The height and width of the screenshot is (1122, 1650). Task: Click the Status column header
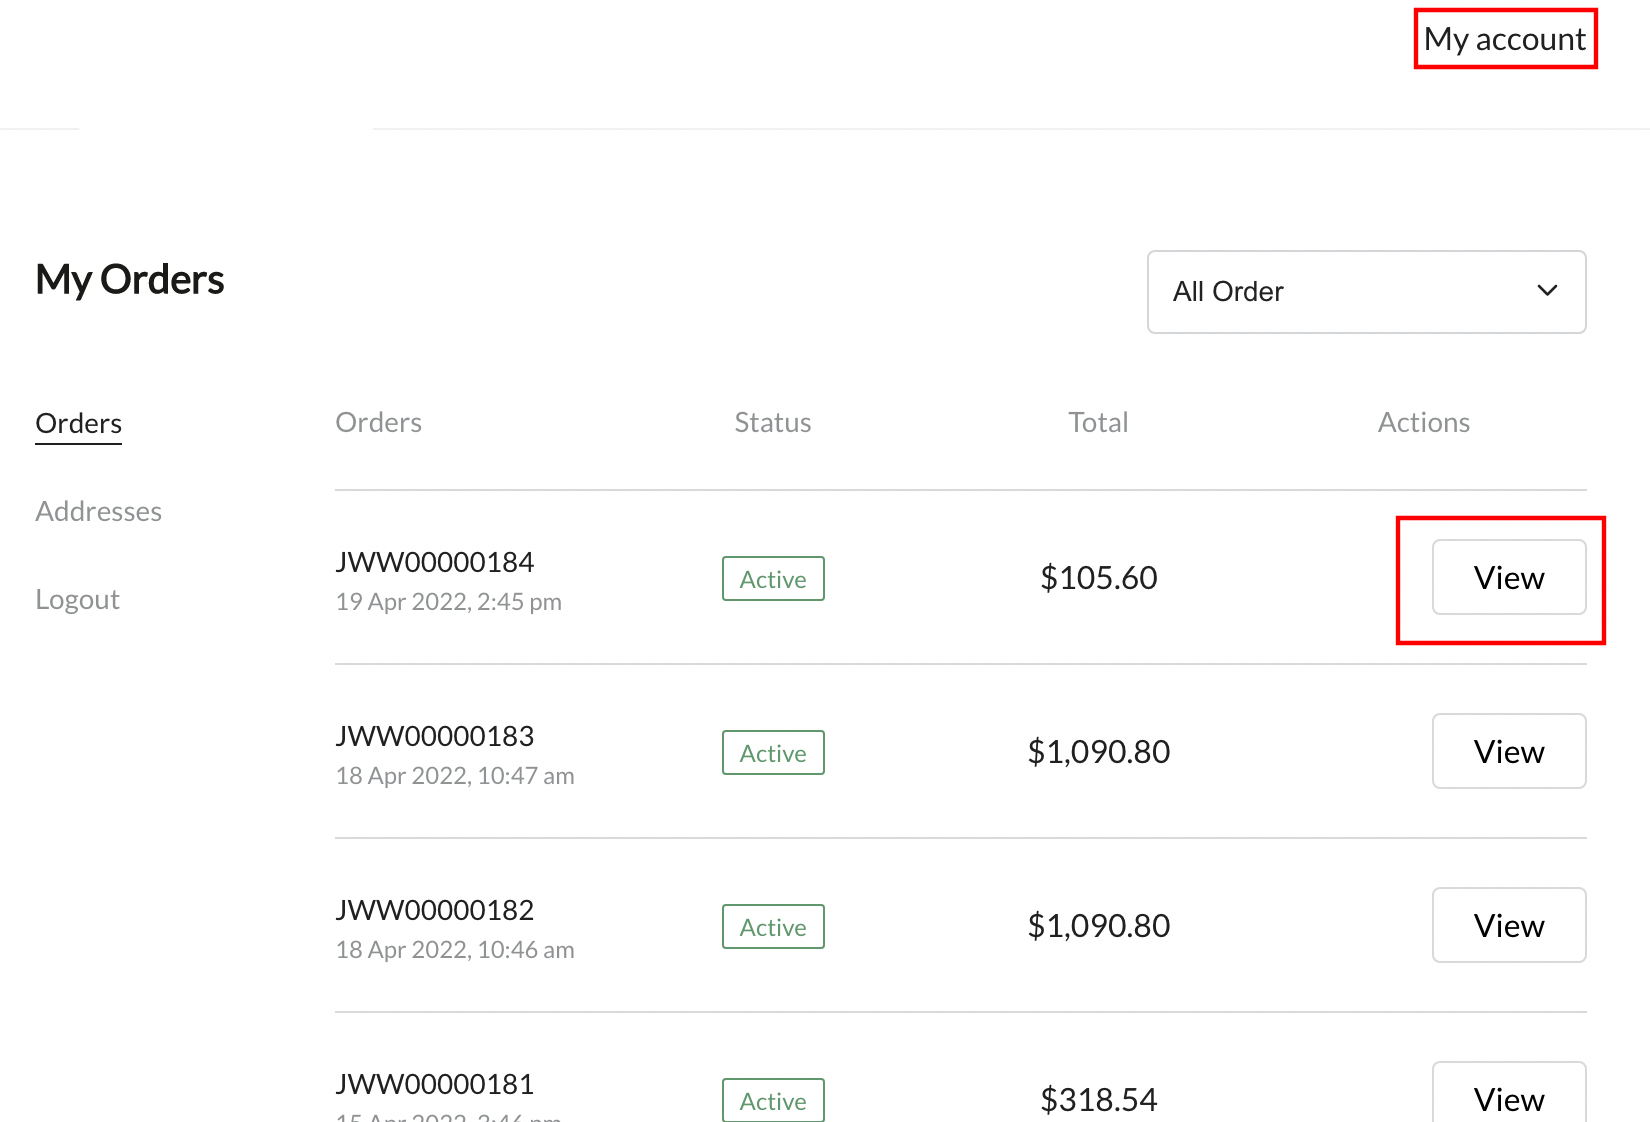point(772,422)
